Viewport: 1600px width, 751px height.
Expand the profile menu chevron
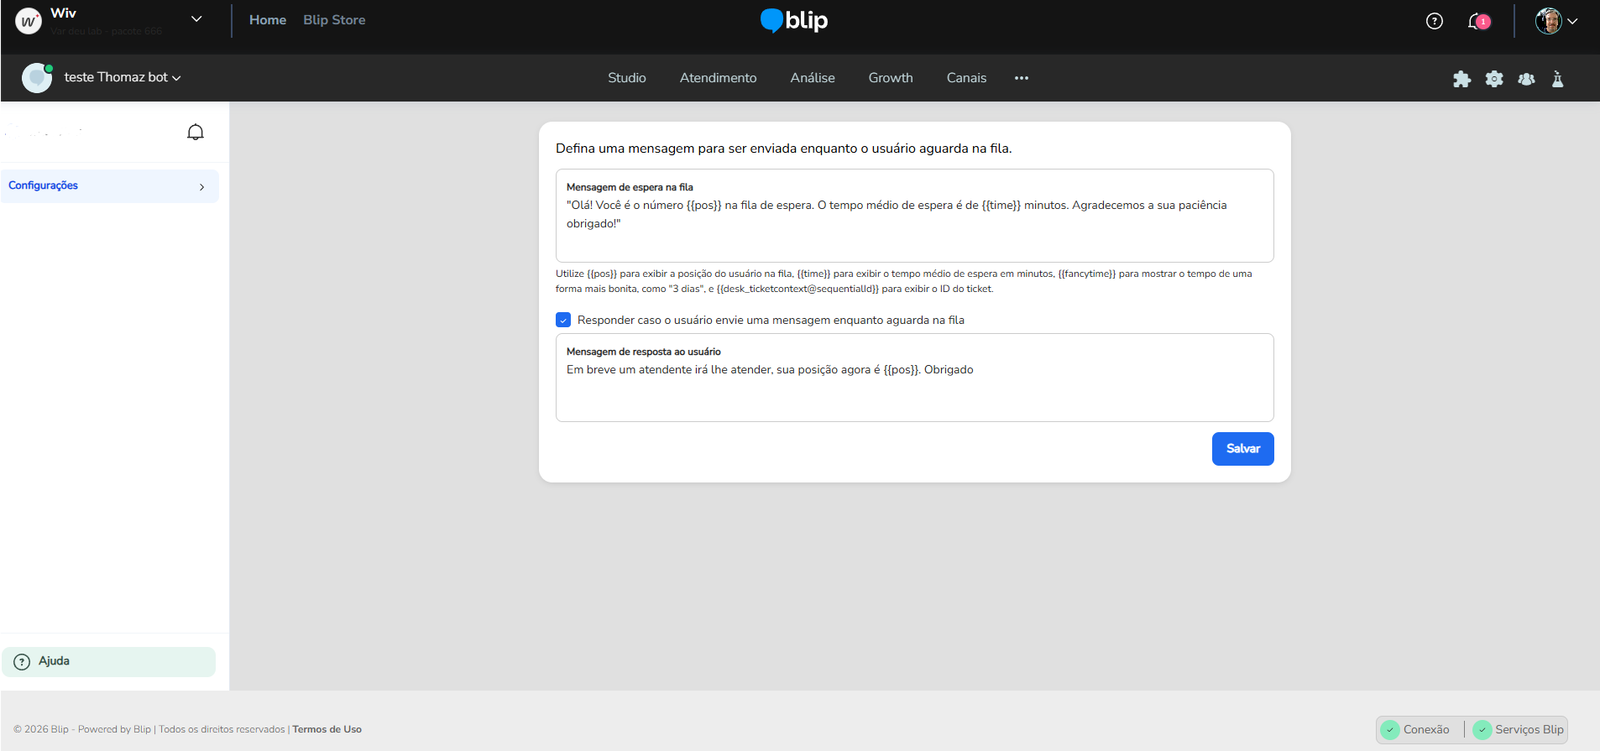(1572, 21)
